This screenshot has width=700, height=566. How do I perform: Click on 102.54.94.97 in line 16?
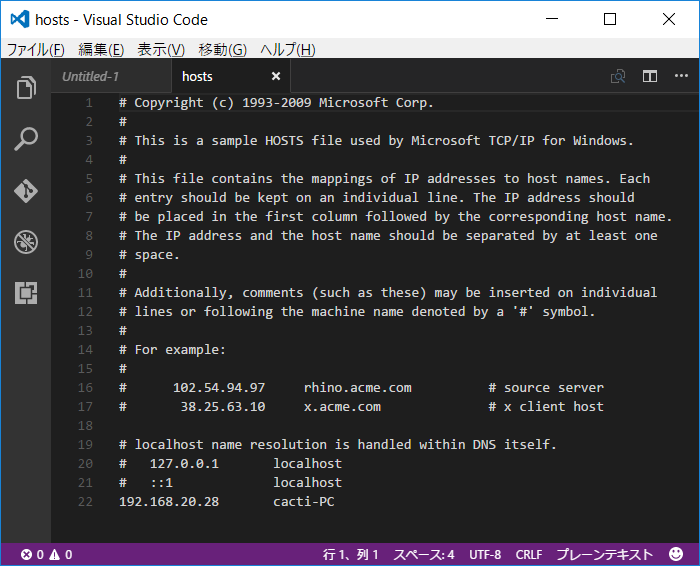(x=219, y=387)
